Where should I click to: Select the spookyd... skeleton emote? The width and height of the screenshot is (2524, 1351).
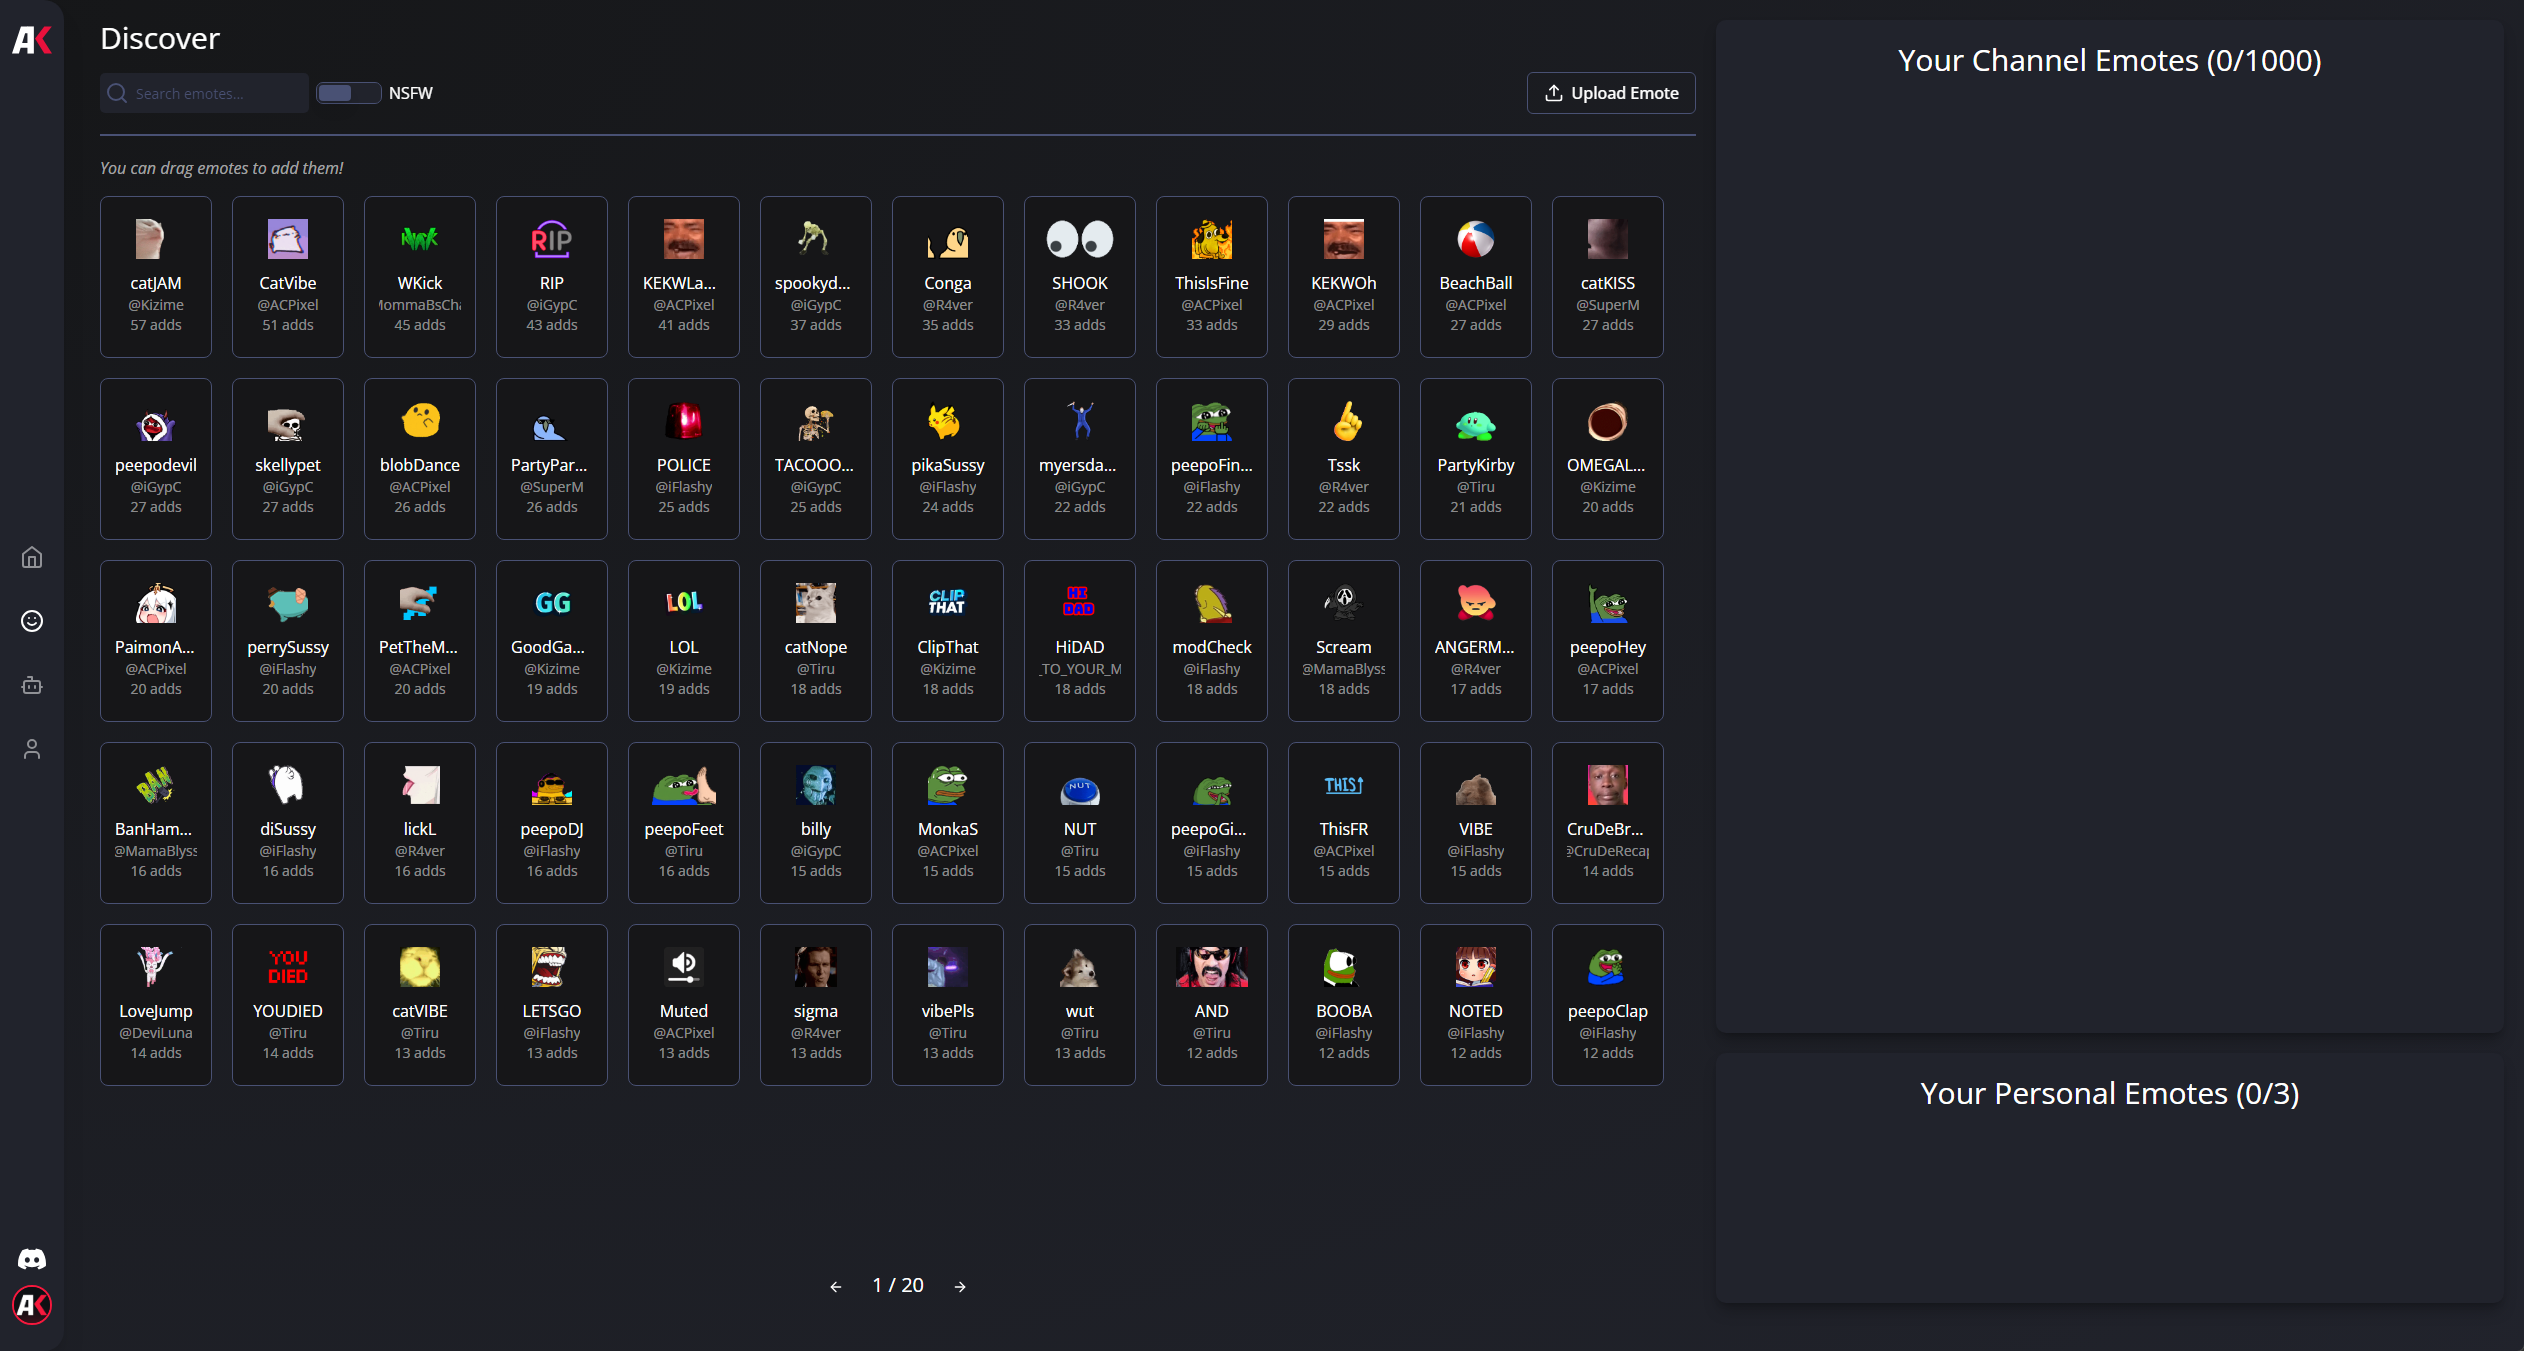pos(816,277)
